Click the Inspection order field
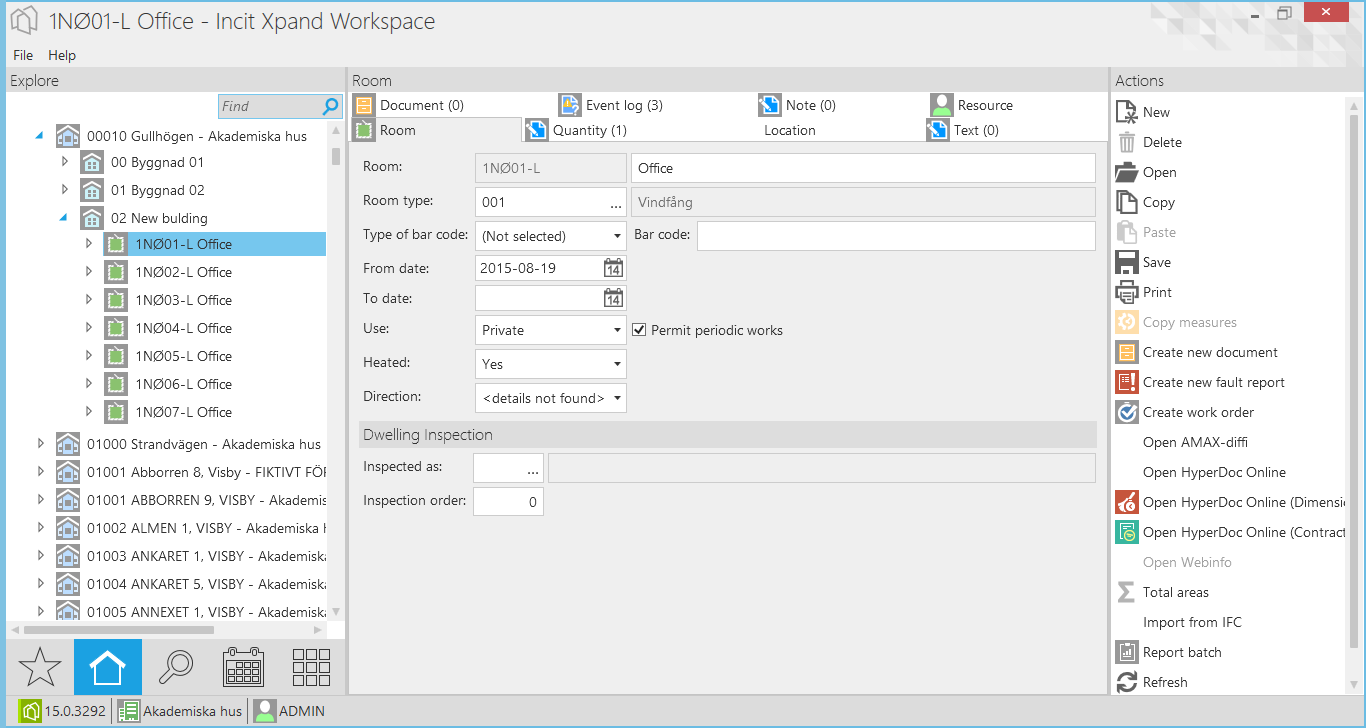Viewport: 1366px width, 728px height. [x=508, y=501]
